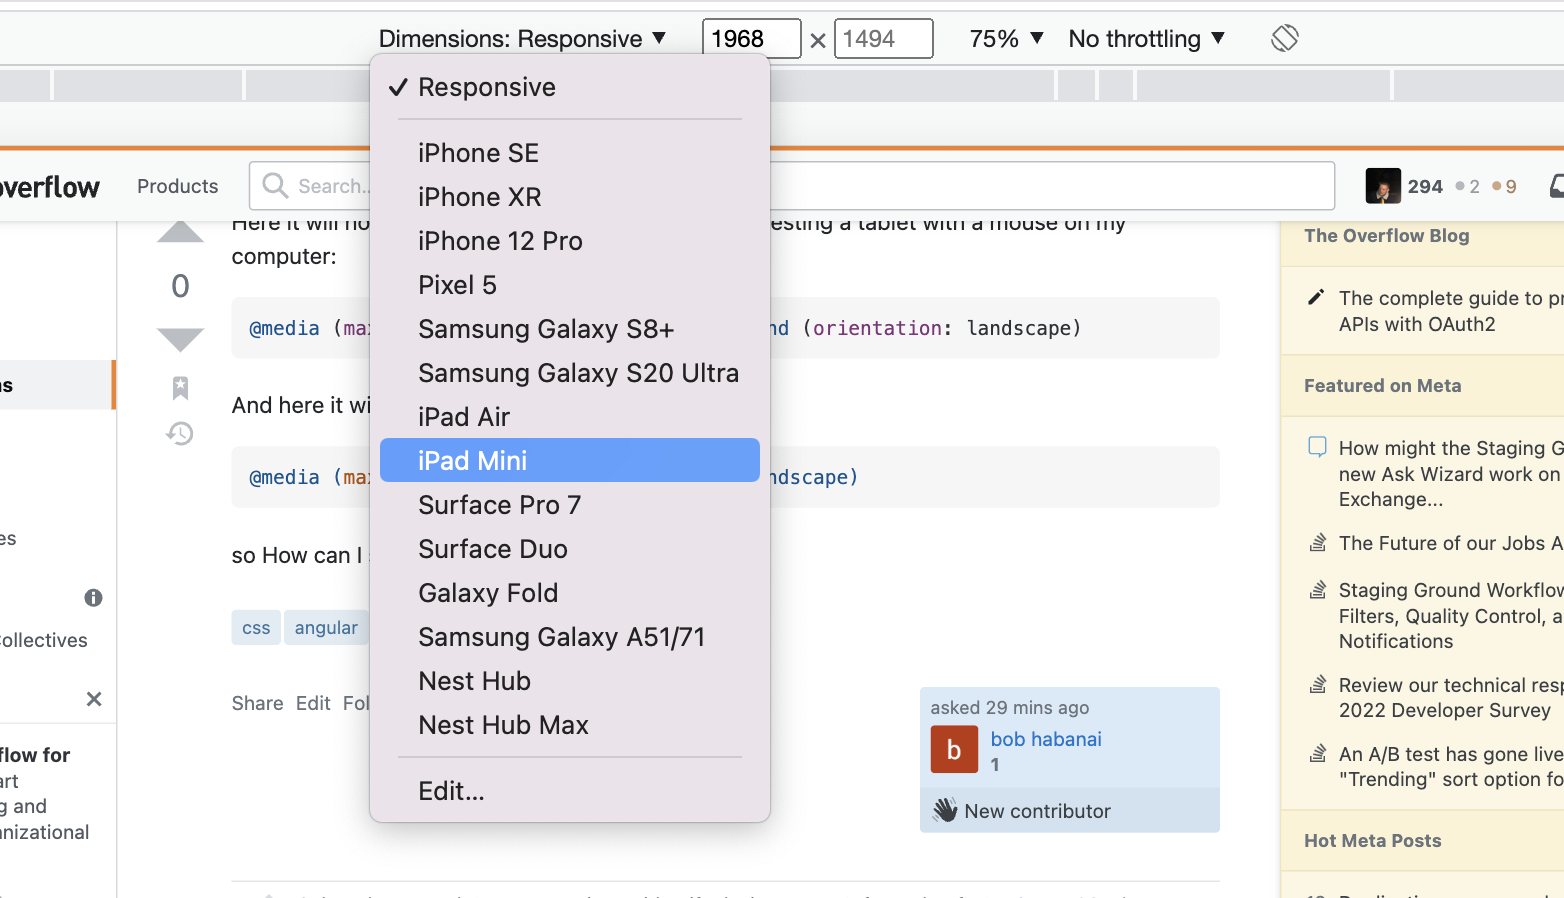Select the highlighted iPad Mini device
Viewport: 1564px width, 898px height.
tap(570, 460)
